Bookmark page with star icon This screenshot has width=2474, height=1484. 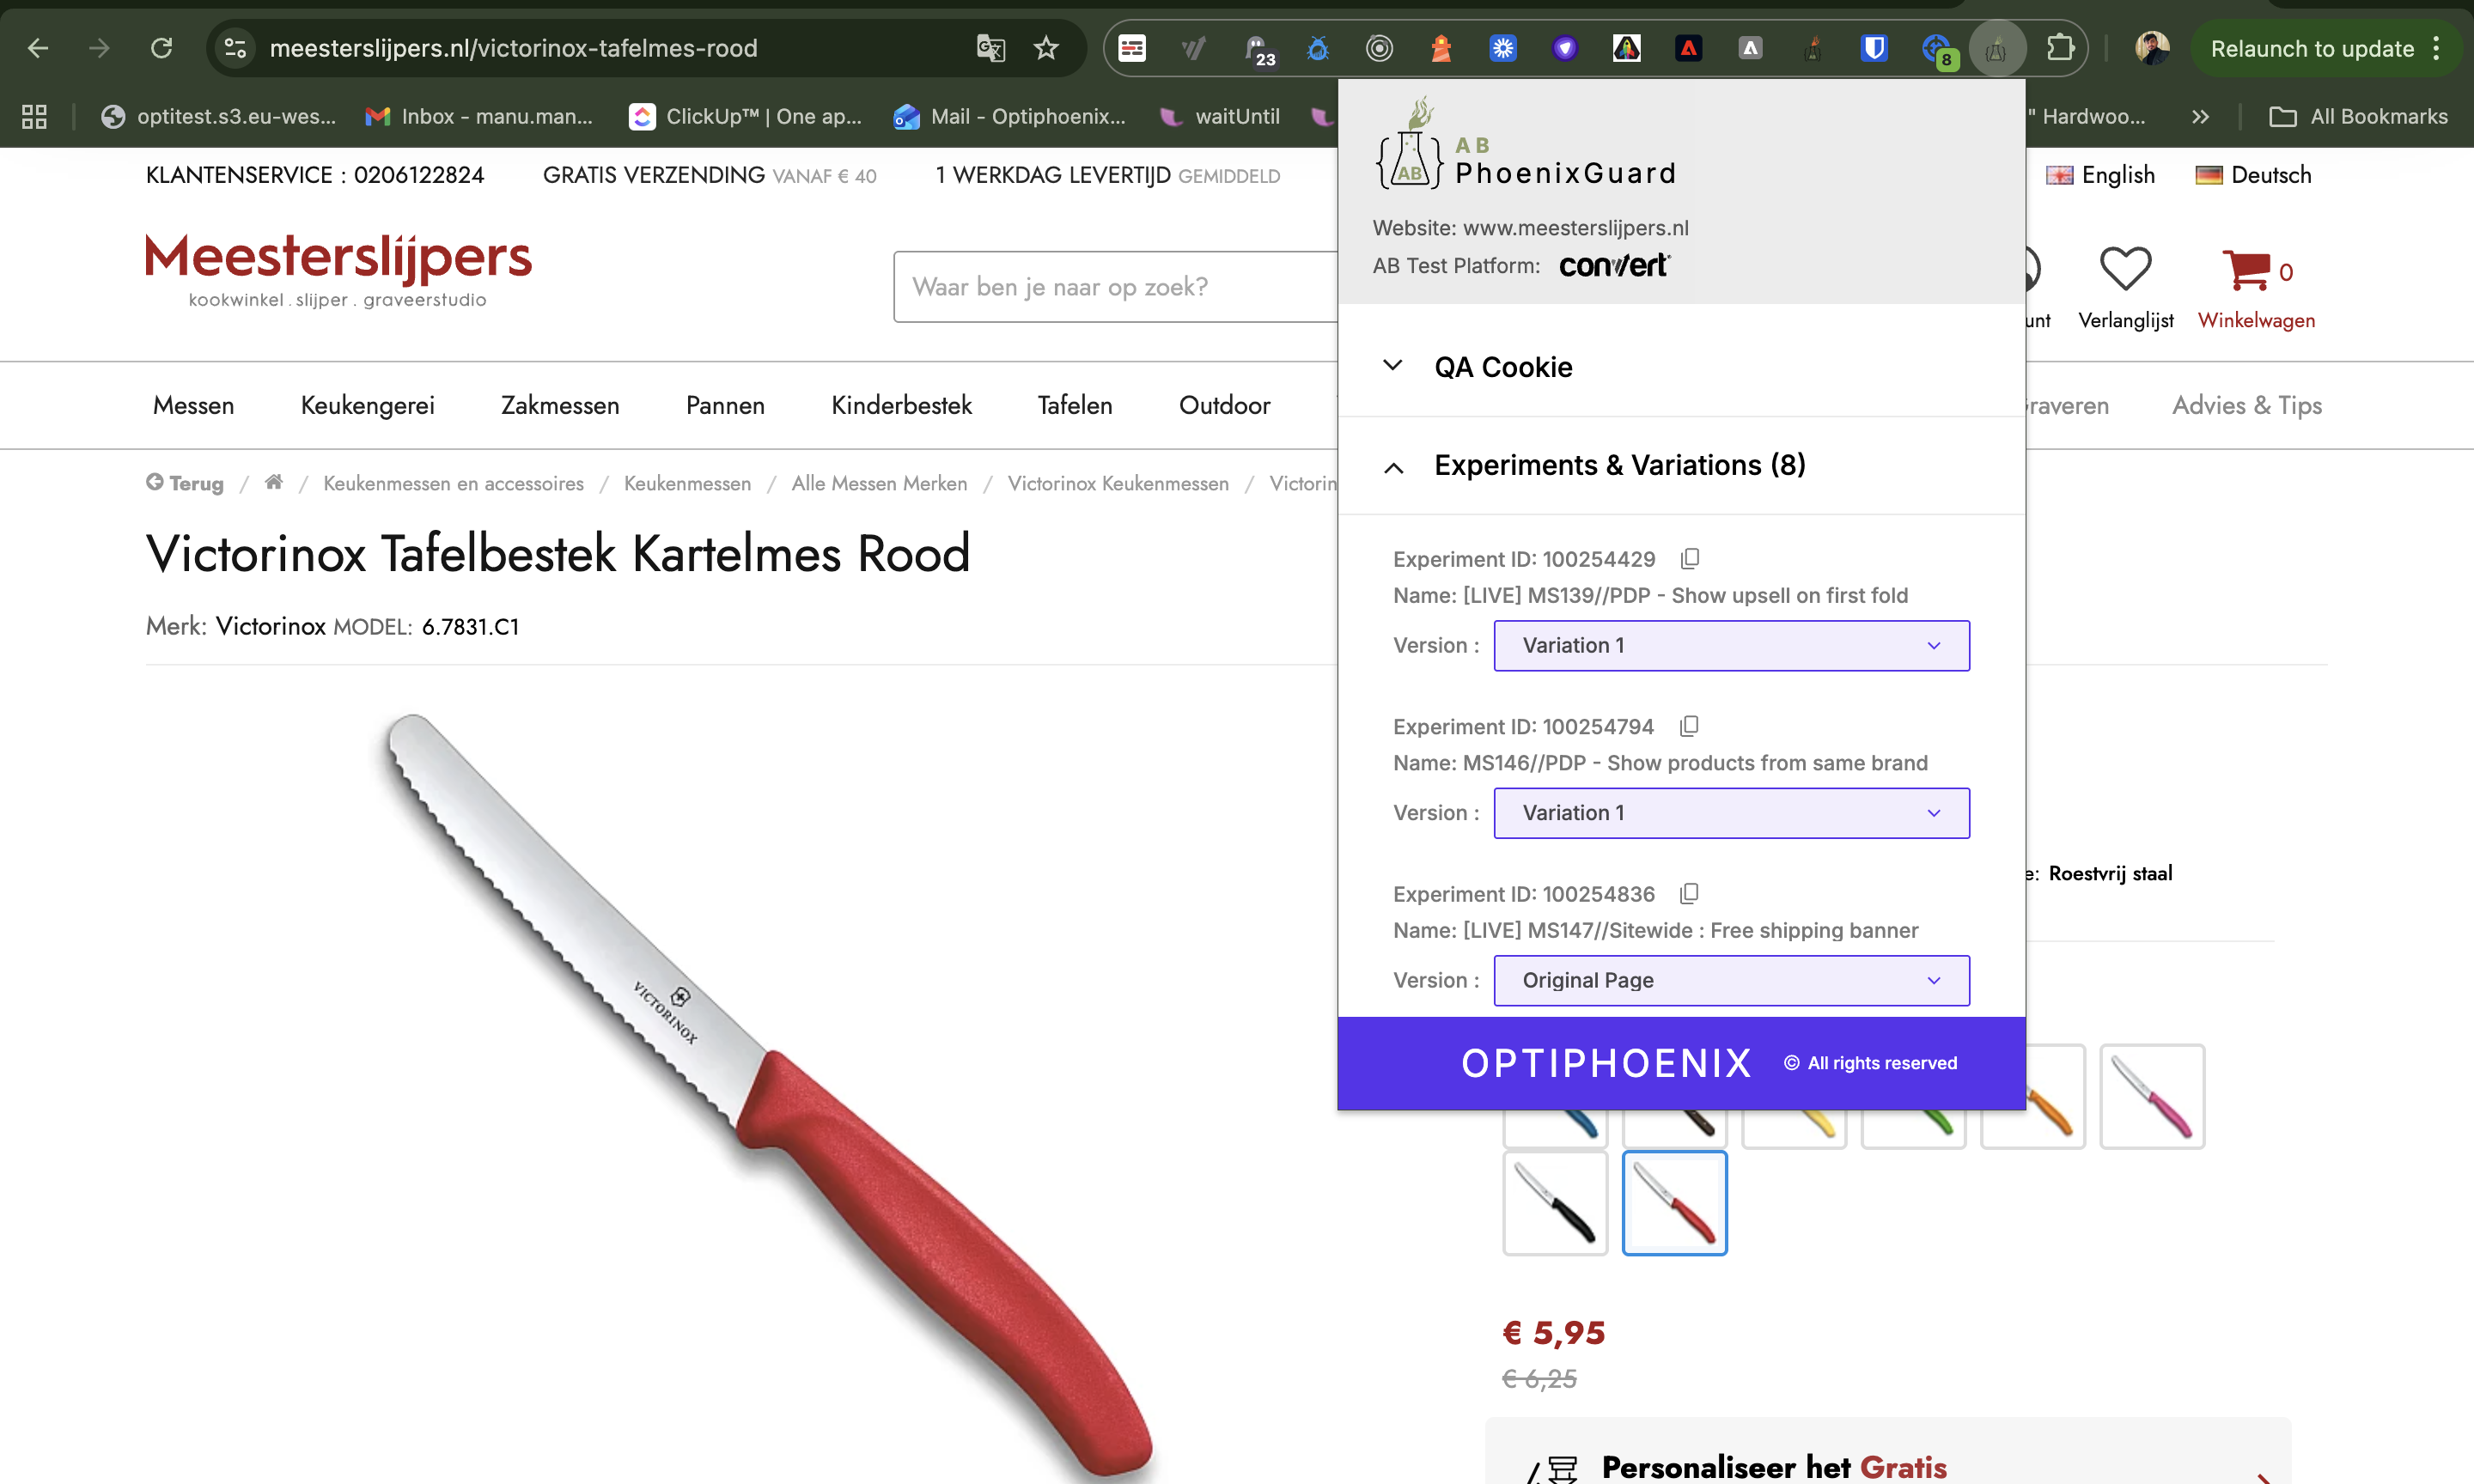point(1046,48)
